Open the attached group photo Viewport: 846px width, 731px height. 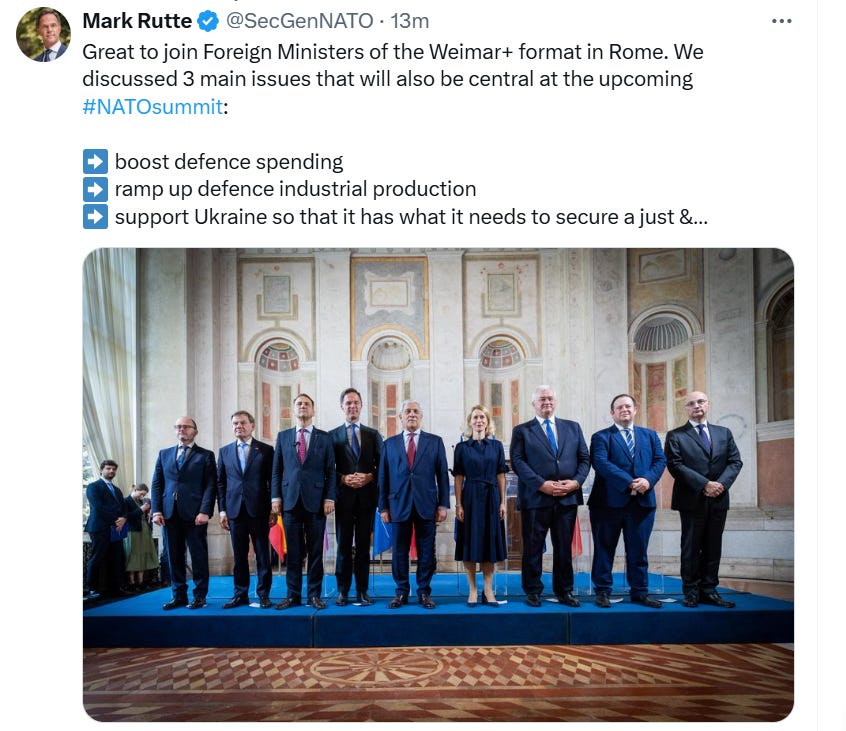pos(438,484)
